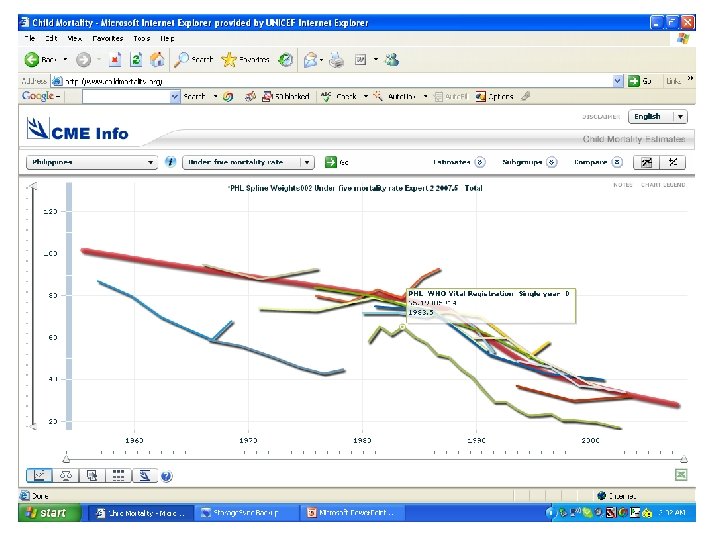Screen dimensions: 720x540
Task: Open the Under-five mortality rate dropdown
Action: [248, 162]
